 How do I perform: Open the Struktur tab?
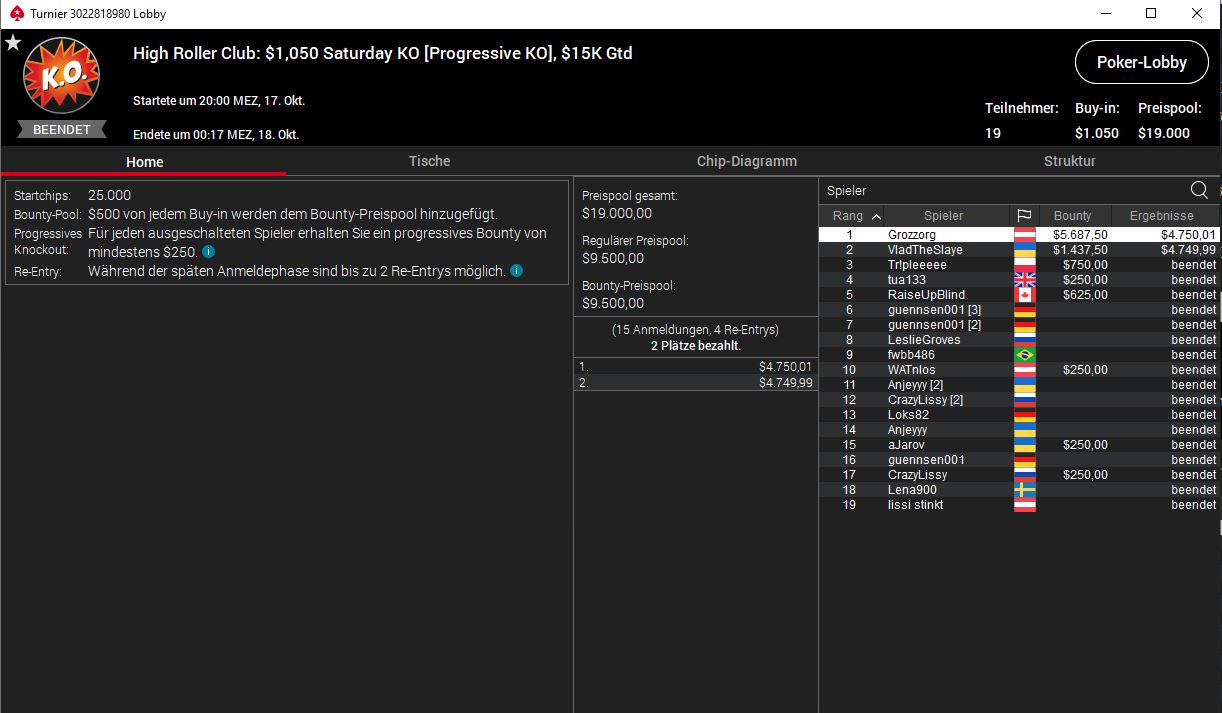click(x=1069, y=161)
